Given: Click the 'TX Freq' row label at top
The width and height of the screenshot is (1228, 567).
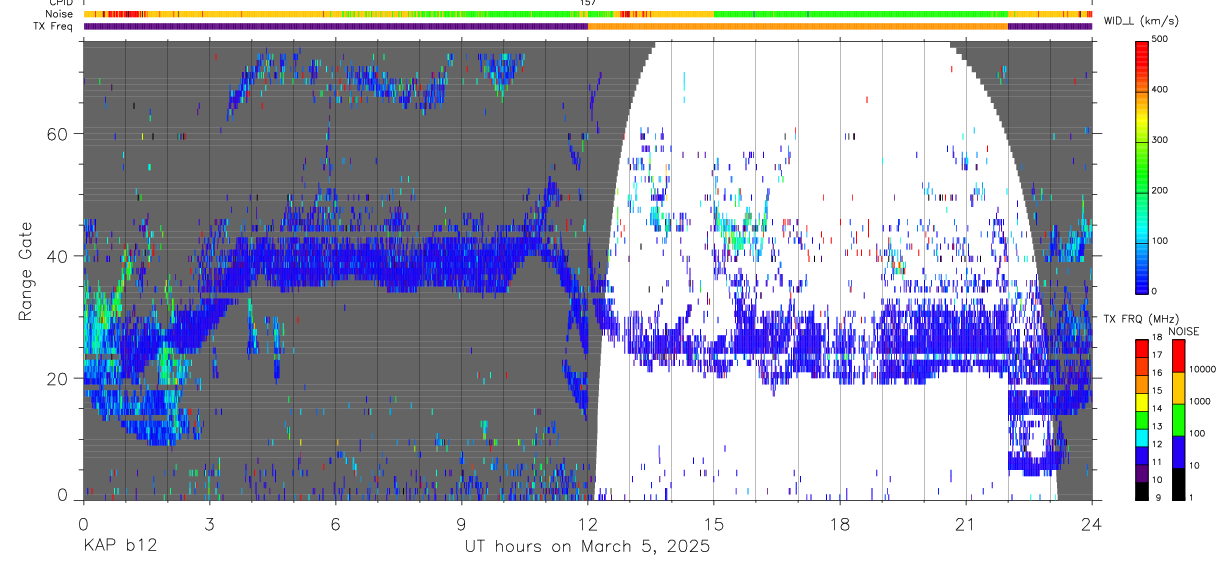Looking at the screenshot, I should tap(52, 26).
